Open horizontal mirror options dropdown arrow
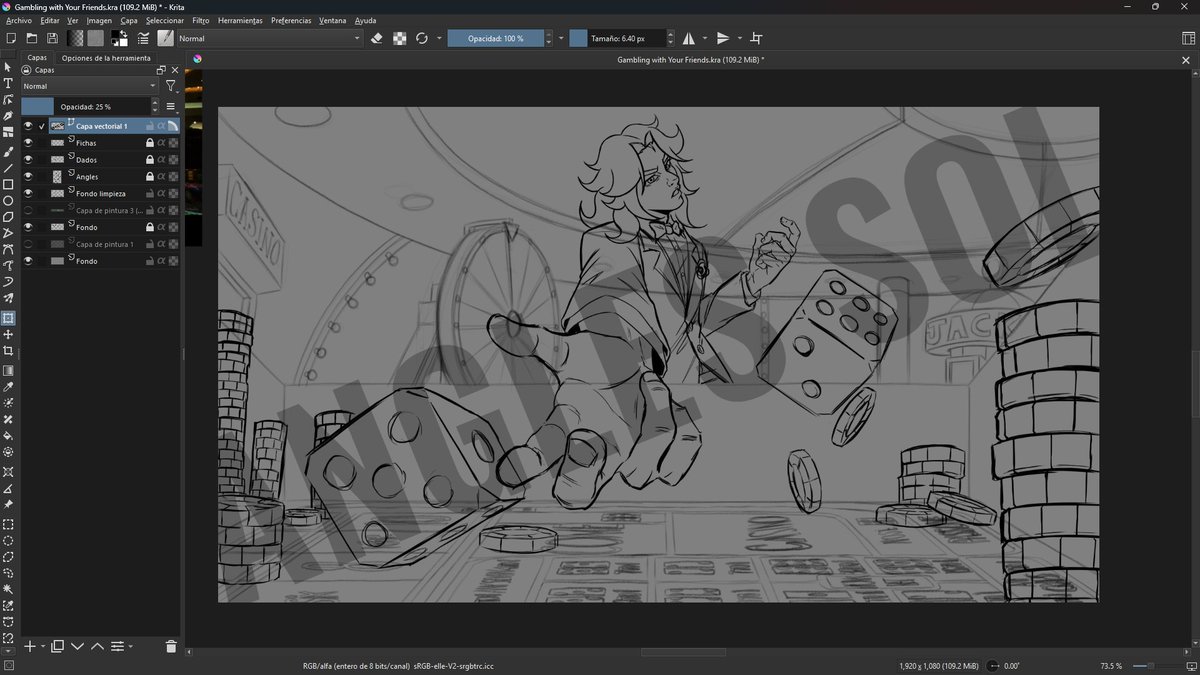This screenshot has height=675, width=1200. point(705,38)
